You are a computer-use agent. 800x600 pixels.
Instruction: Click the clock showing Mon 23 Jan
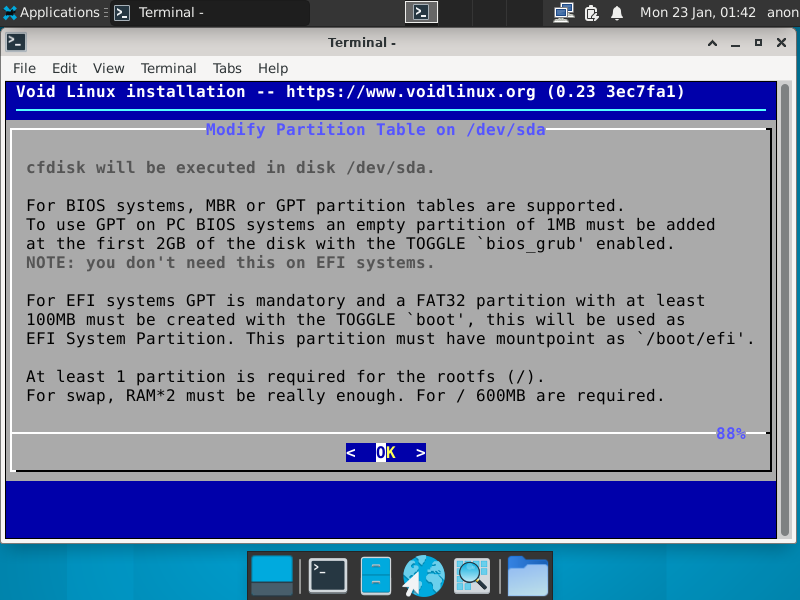pyautogui.click(x=697, y=12)
